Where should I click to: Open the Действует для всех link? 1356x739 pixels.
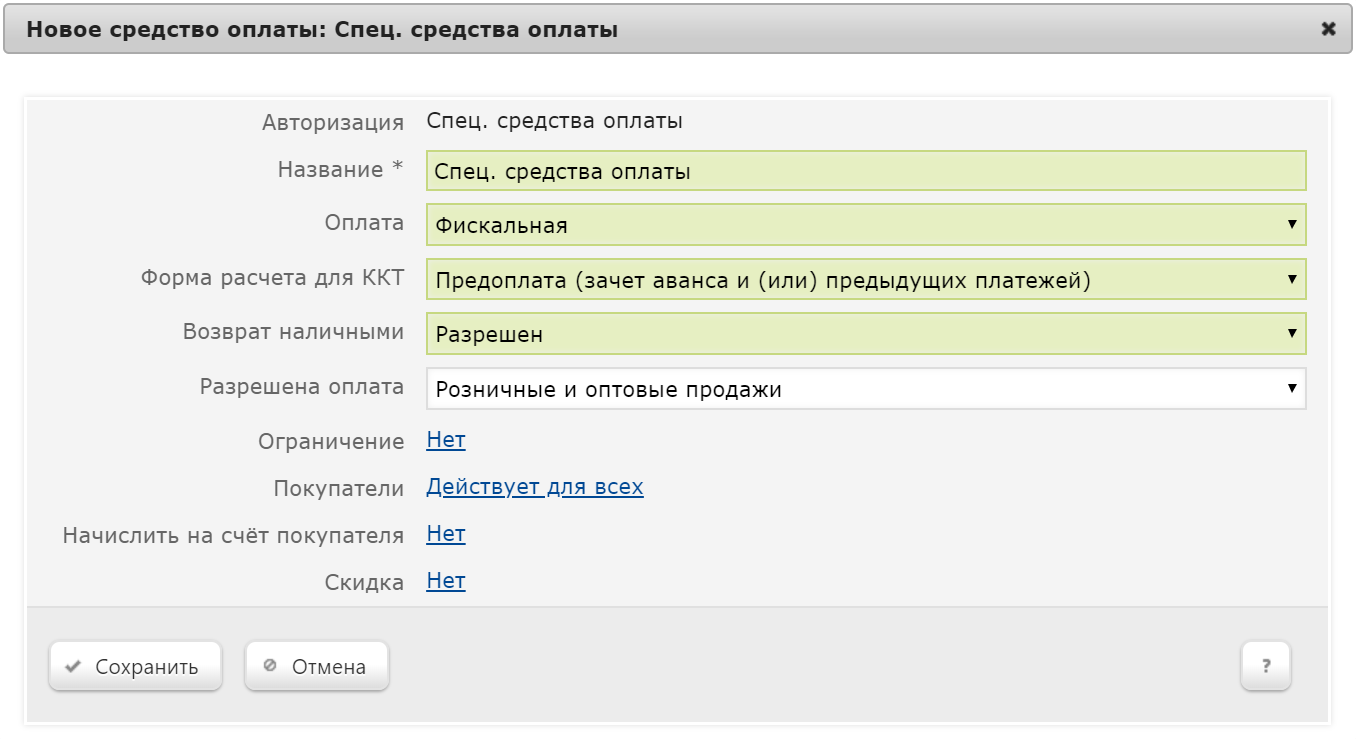point(535,487)
